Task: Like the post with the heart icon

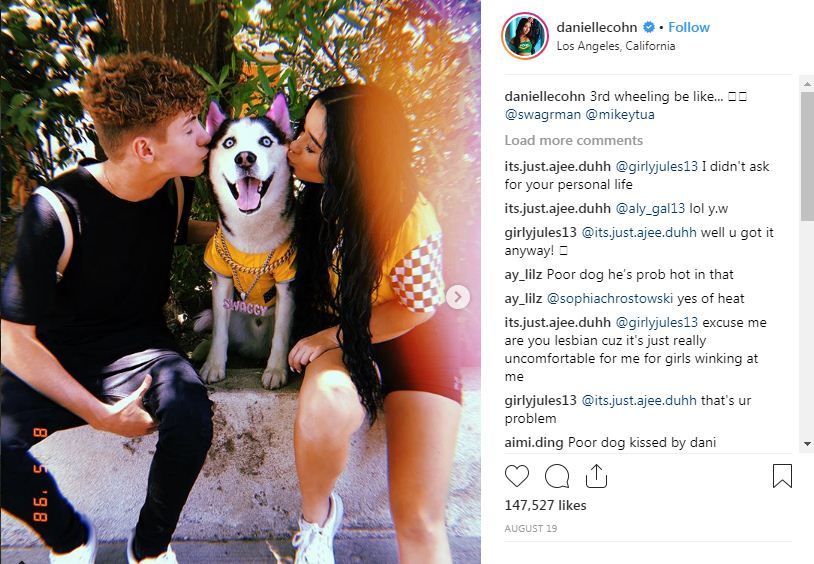Action: pos(517,476)
